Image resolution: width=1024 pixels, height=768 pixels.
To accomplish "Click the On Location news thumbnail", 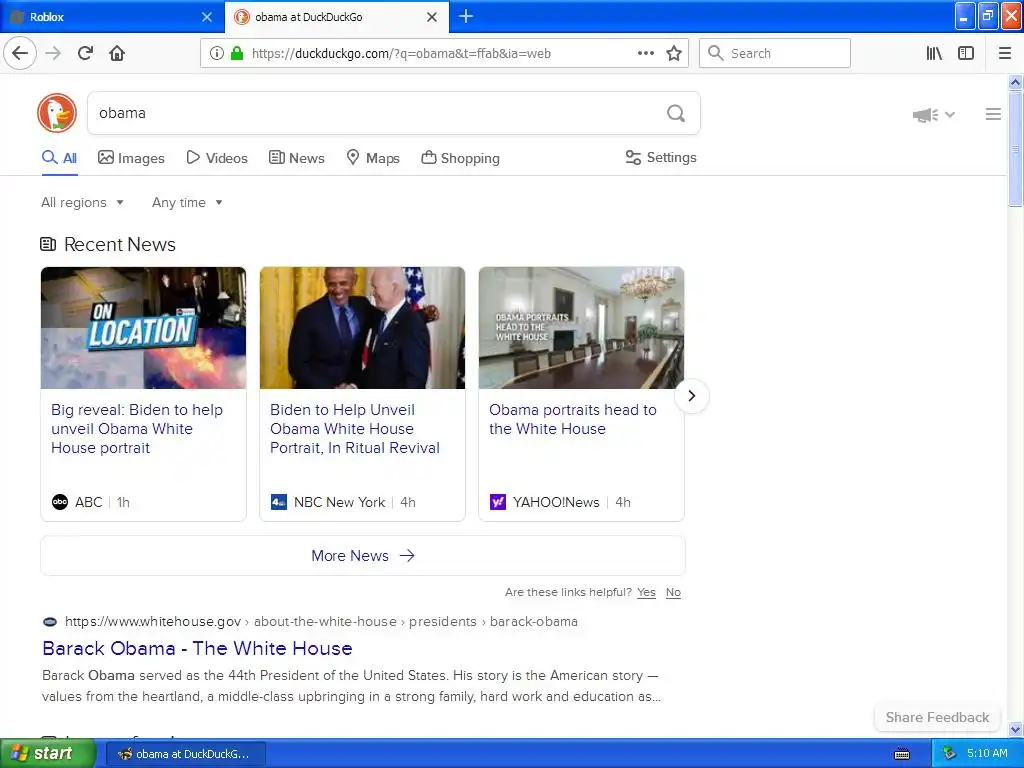I will pyautogui.click(x=144, y=328).
